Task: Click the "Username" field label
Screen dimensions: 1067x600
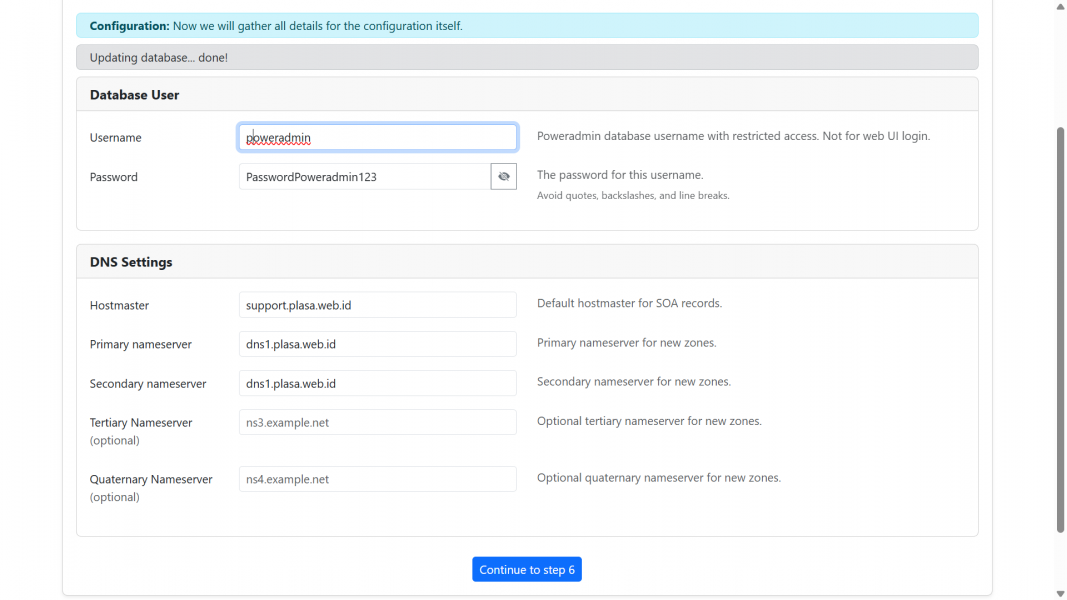Action: tap(116, 138)
